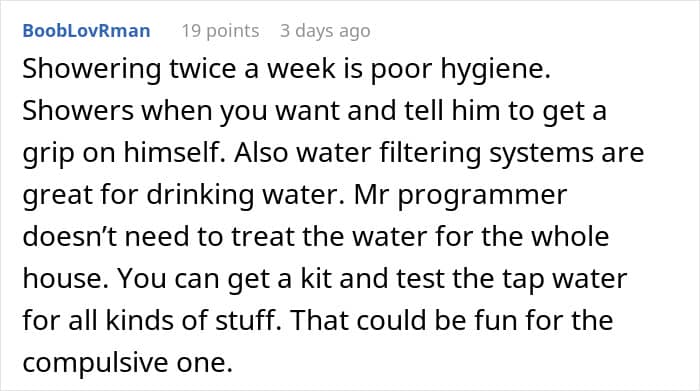Screen dimensions: 700x391
Task: Click the word 'himself' in comment
Action: coord(171,153)
